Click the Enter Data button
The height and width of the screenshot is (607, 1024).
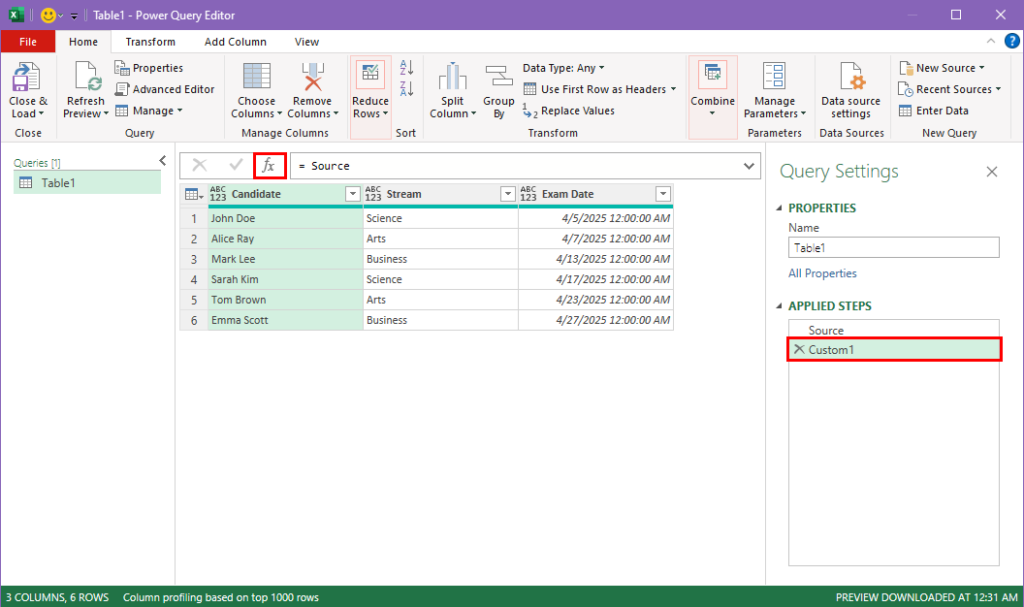click(934, 111)
